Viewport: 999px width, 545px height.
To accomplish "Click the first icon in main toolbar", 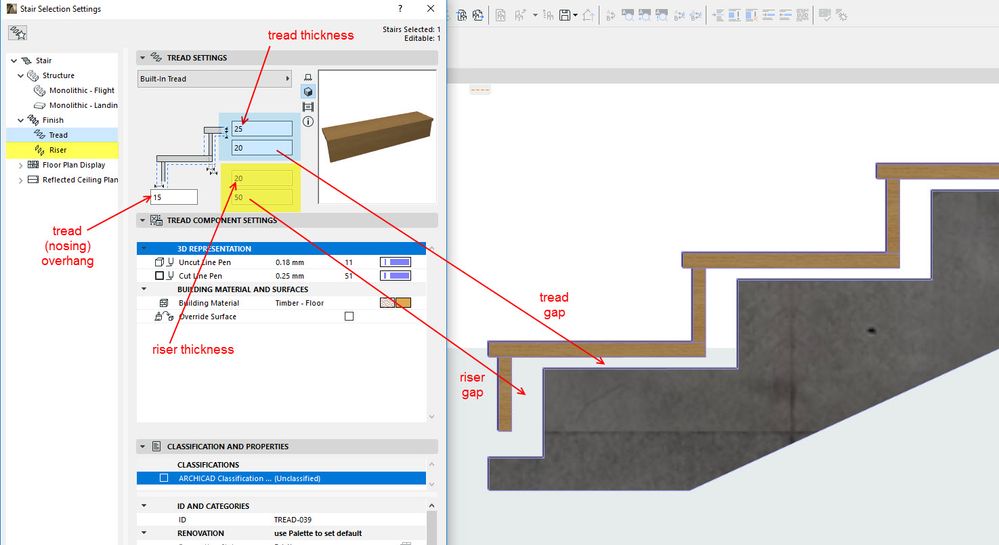I will [462, 15].
